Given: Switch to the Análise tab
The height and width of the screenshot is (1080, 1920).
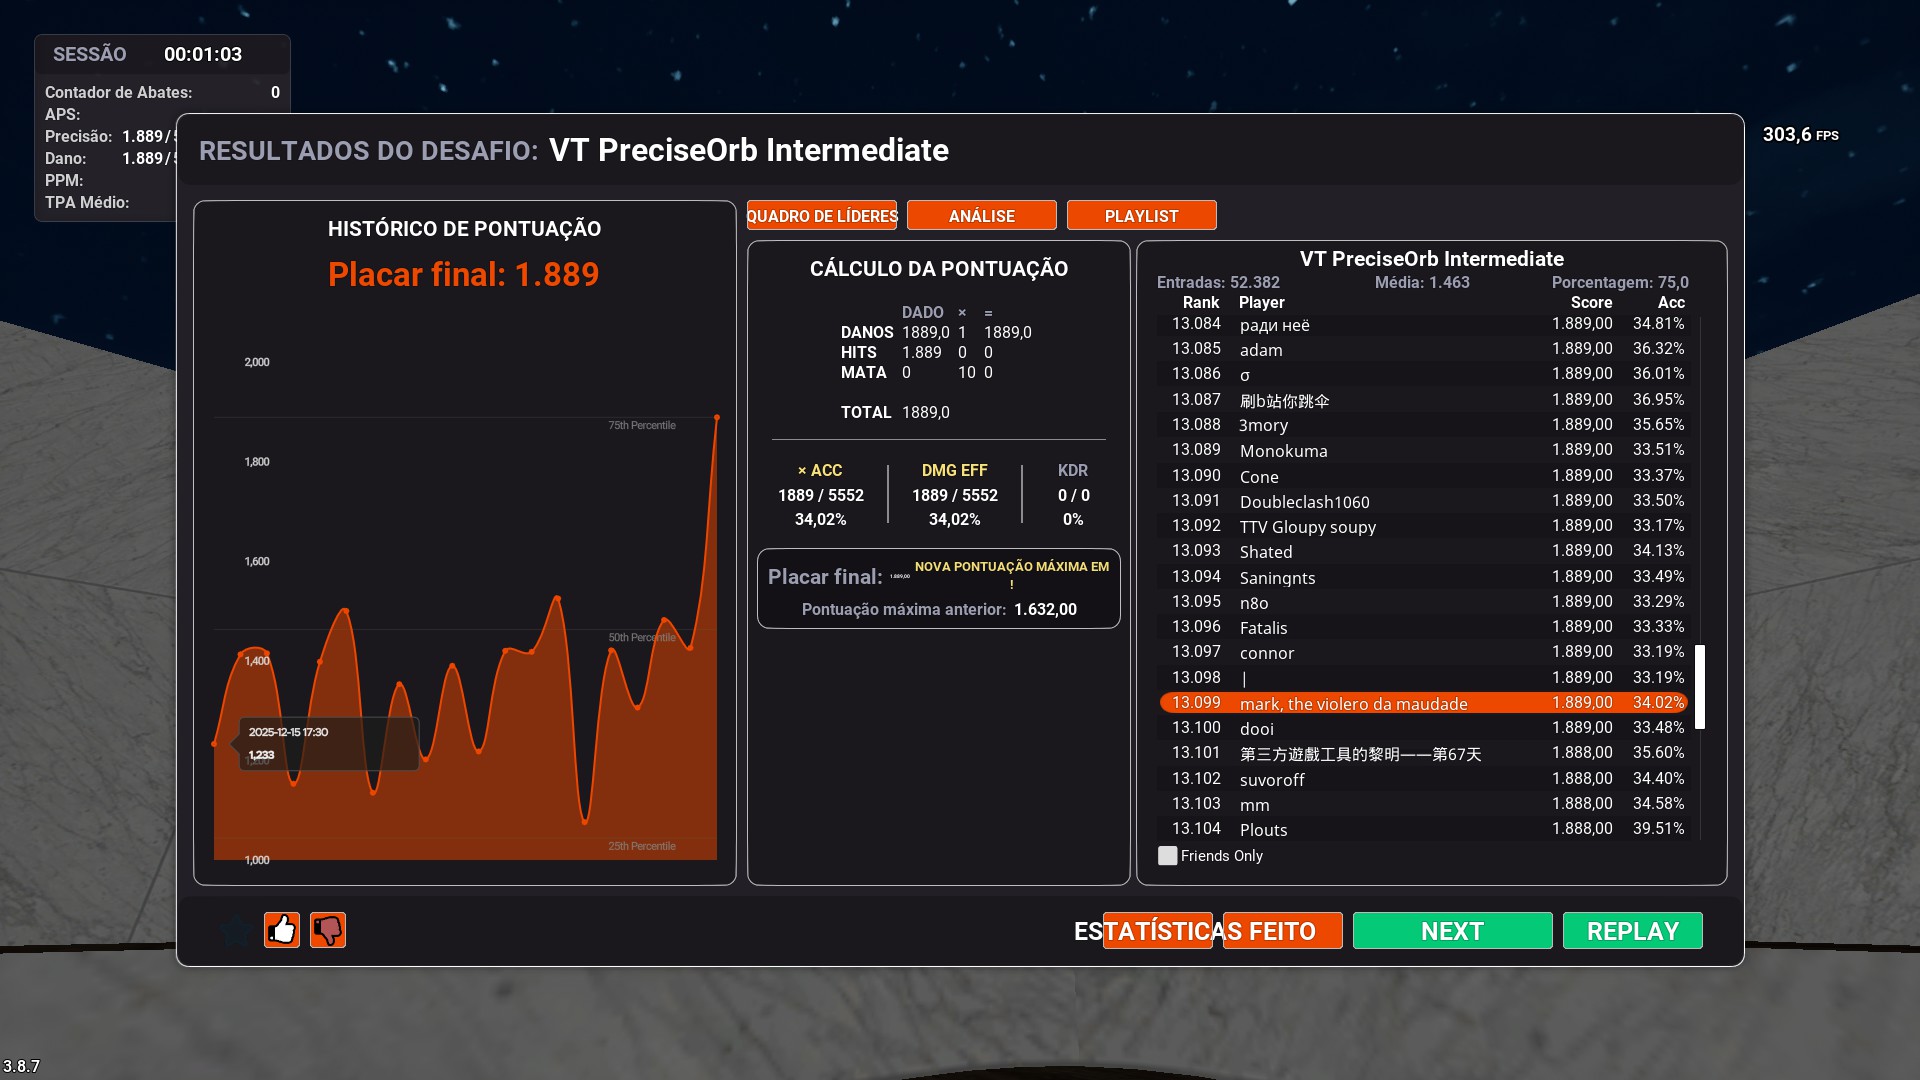Looking at the screenshot, I should tap(981, 216).
